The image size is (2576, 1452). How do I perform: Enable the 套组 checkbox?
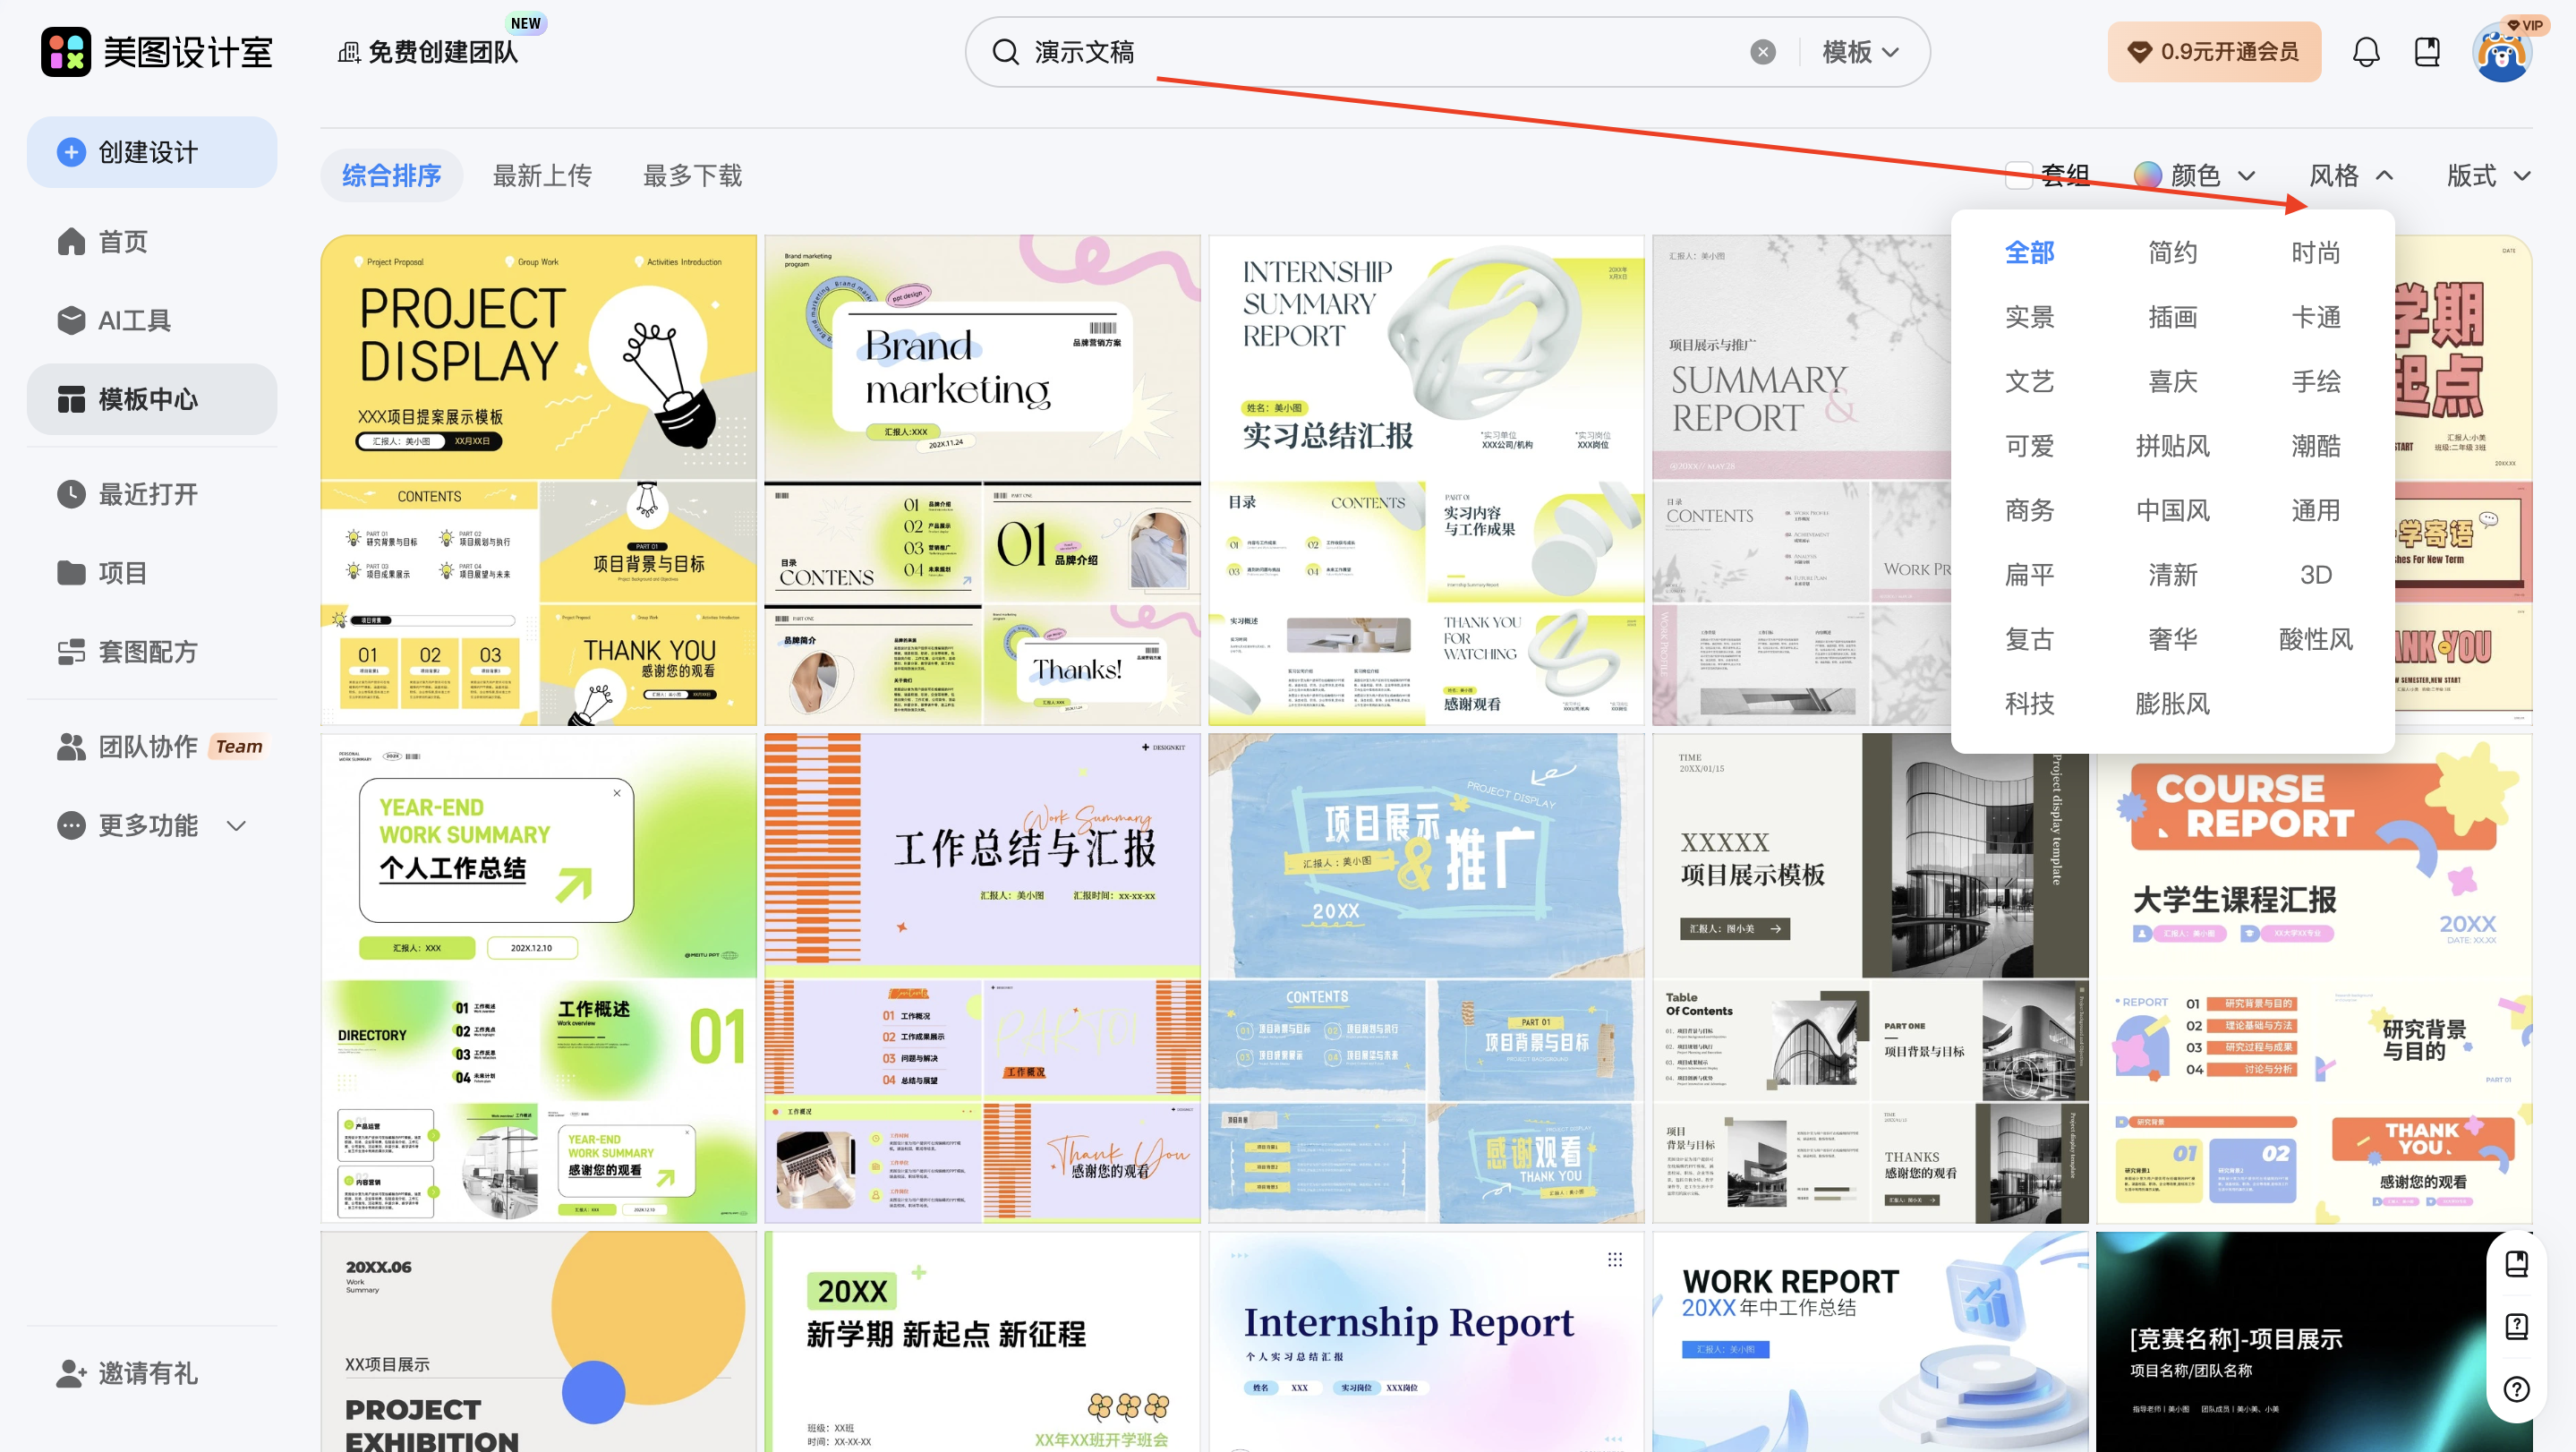pos(2019,176)
